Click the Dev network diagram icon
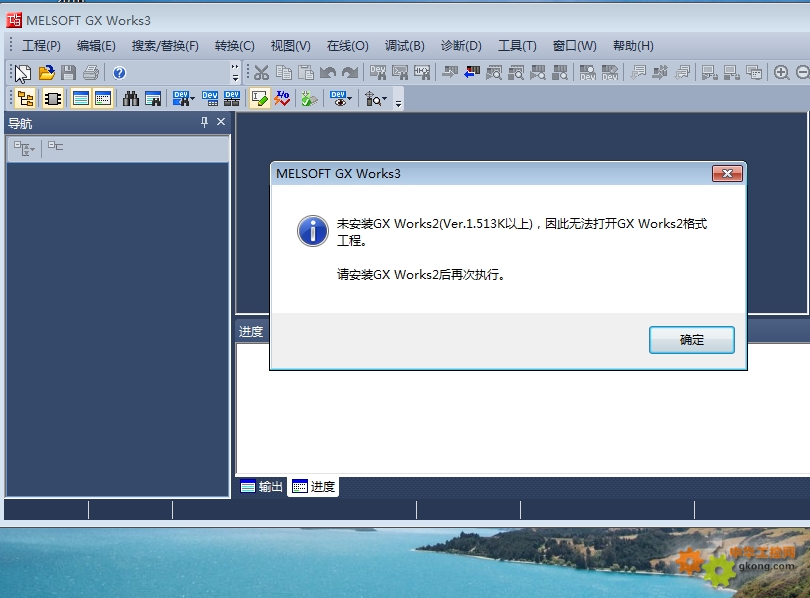 (232, 99)
